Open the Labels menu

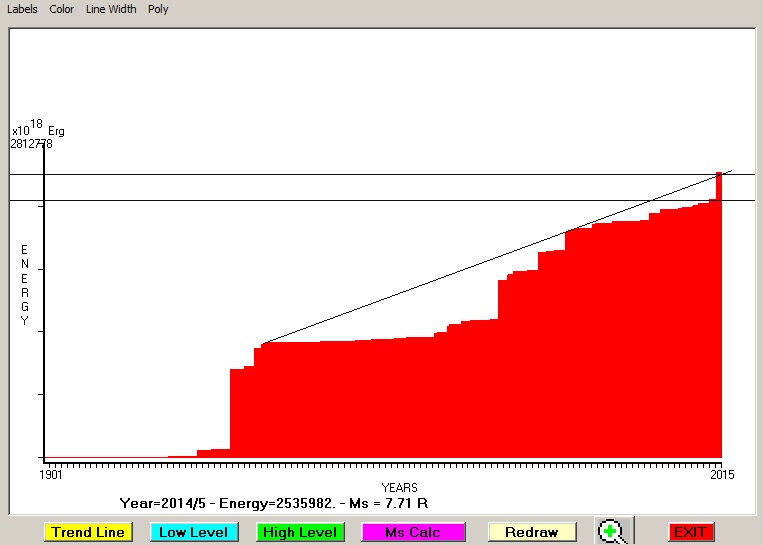(x=22, y=9)
